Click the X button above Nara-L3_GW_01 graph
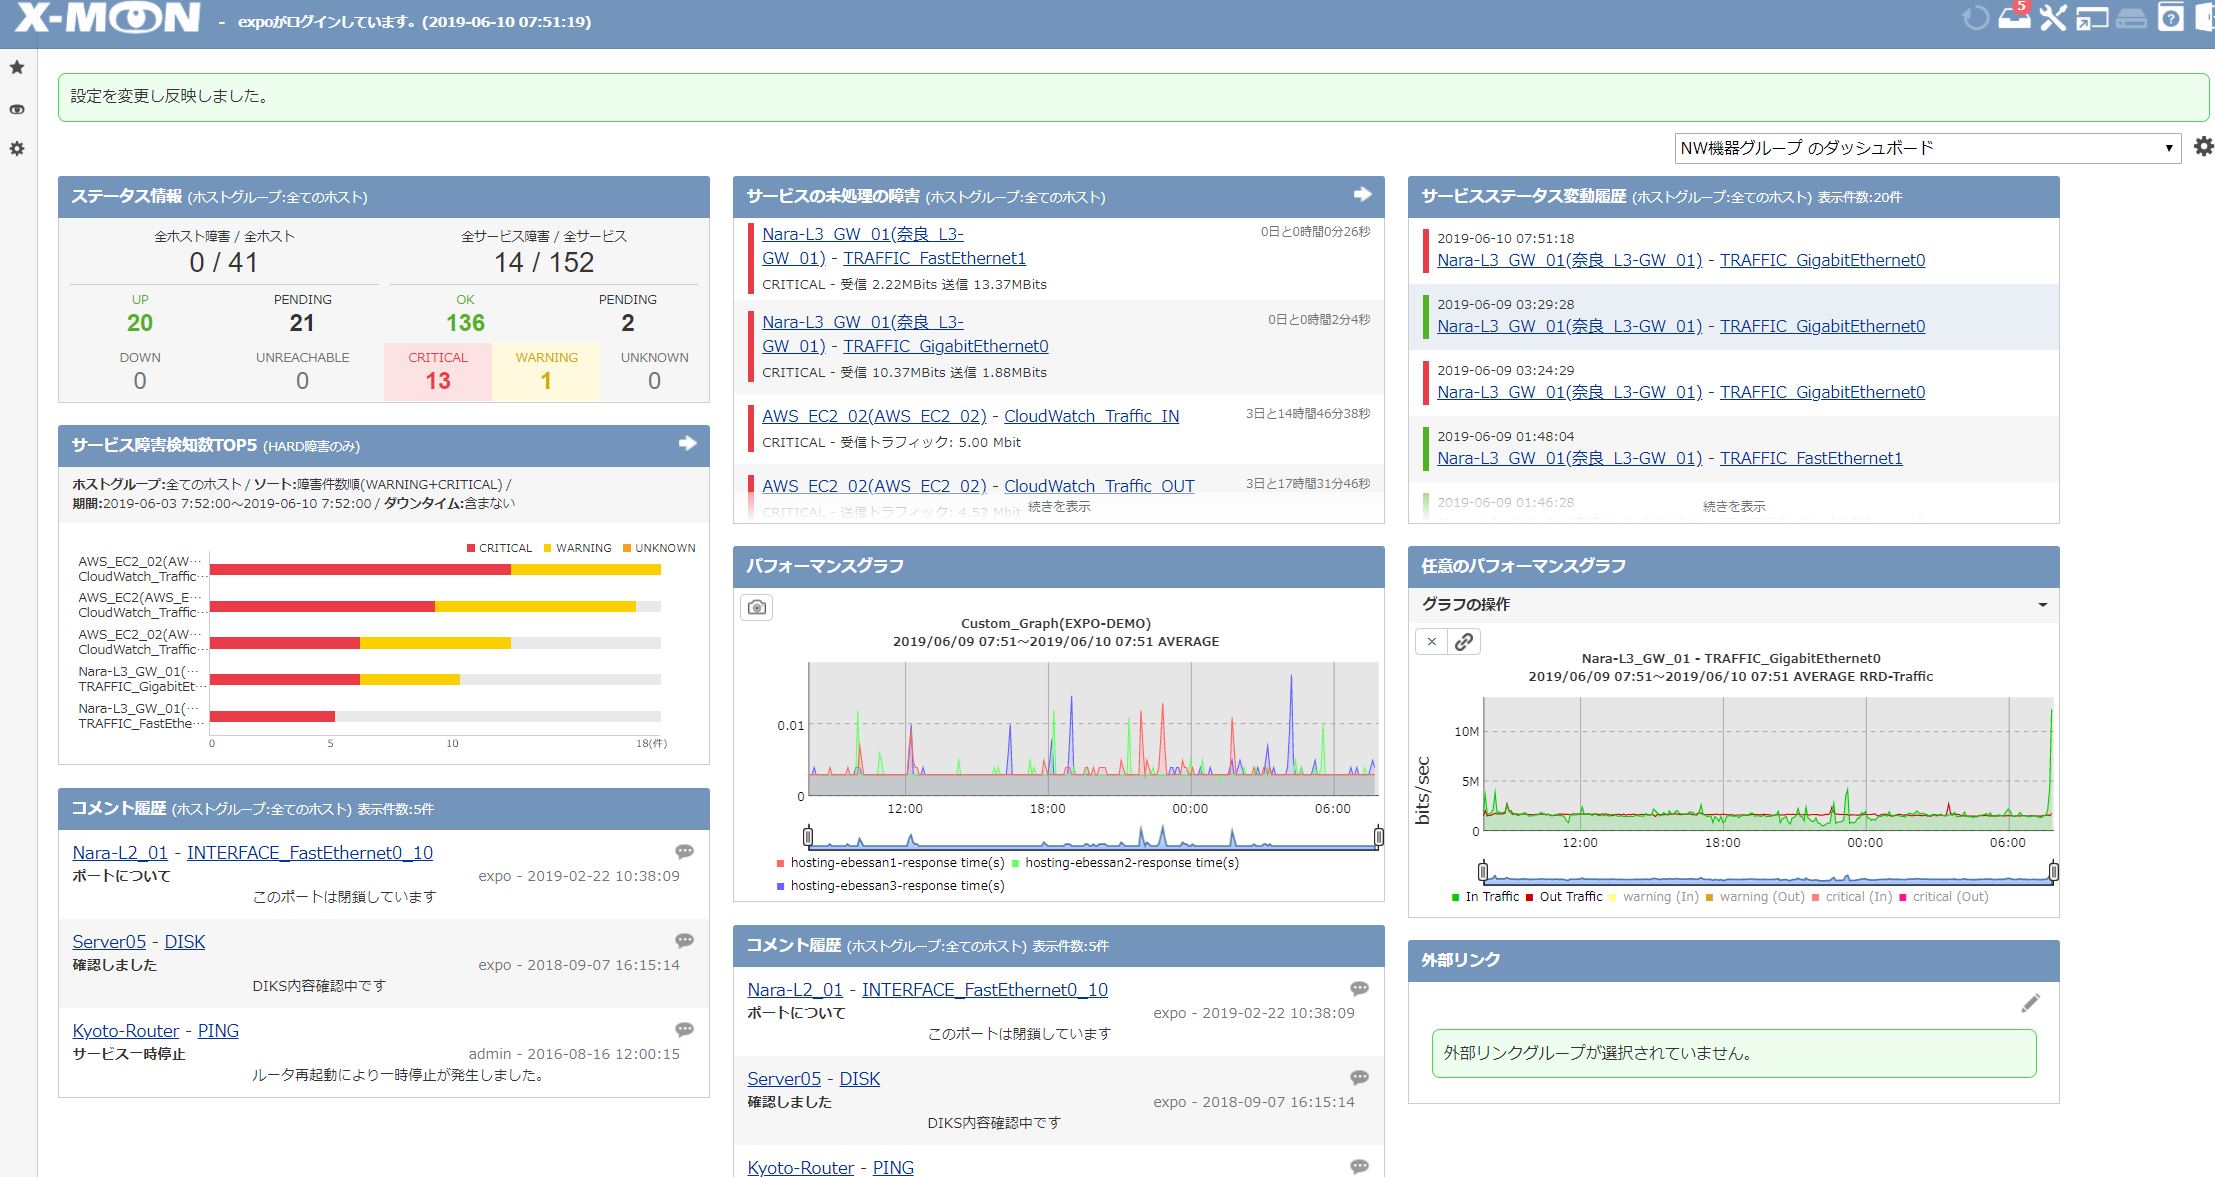The height and width of the screenshot is (1177, 2215). click(x=1432, y=642)
